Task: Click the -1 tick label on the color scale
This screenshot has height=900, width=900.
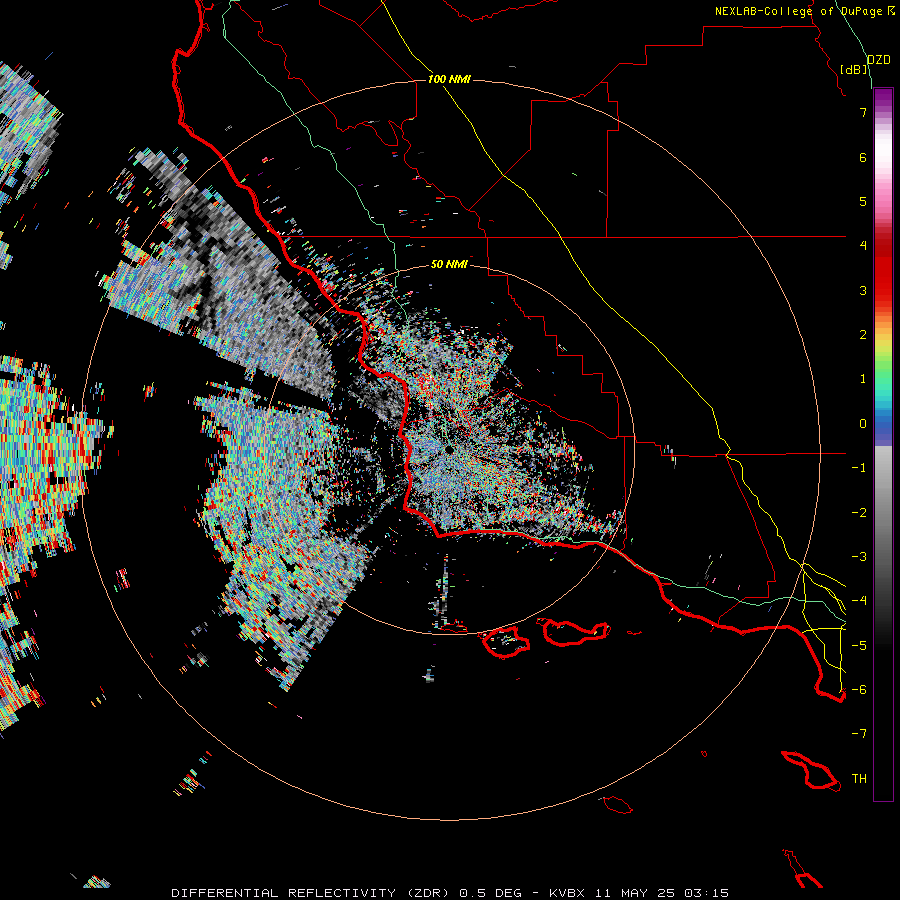Action: pyautogui.click(x=859, y=468)
